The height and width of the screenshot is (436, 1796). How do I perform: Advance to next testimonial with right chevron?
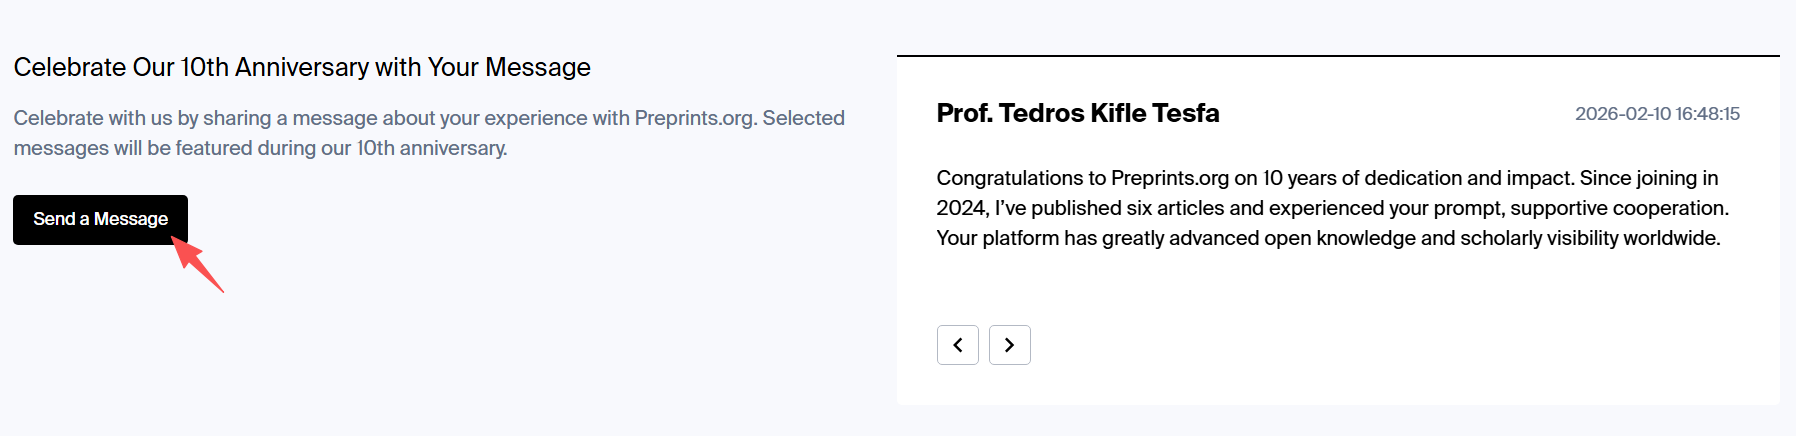1009,345
